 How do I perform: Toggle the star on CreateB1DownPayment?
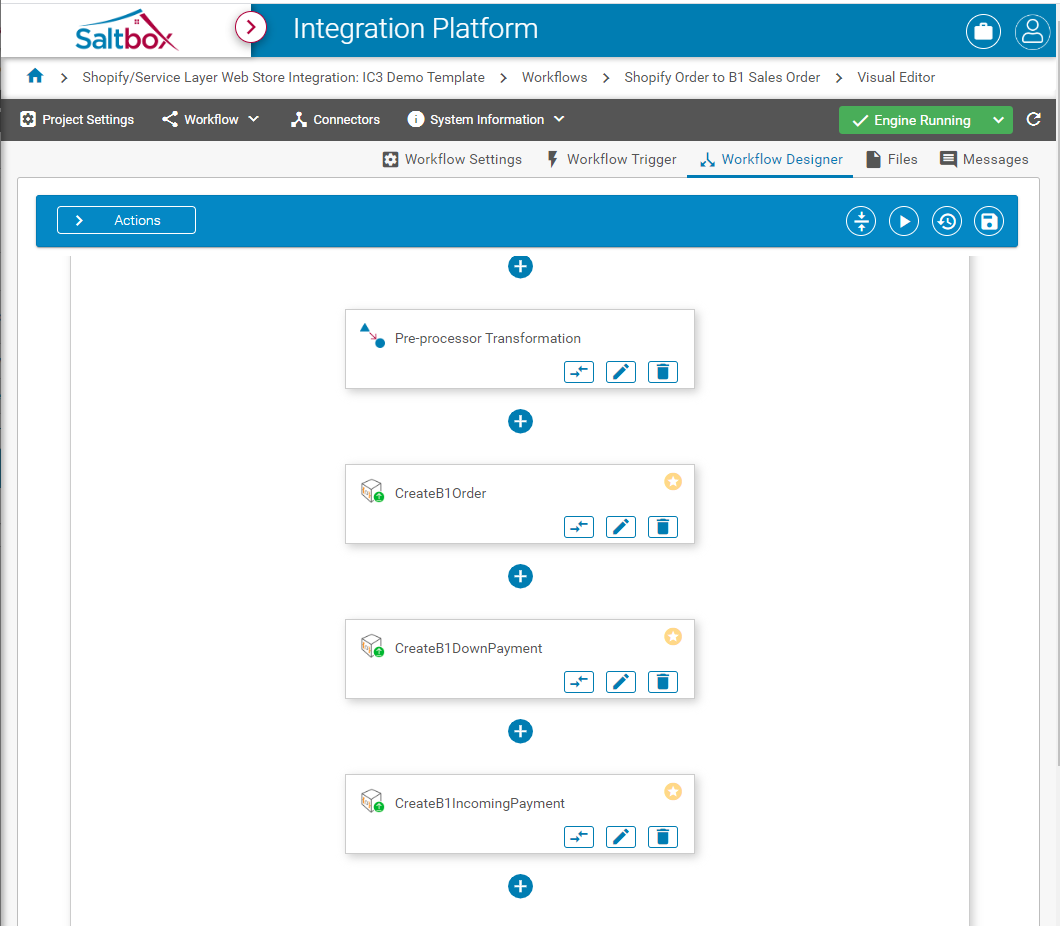(673, 636)
